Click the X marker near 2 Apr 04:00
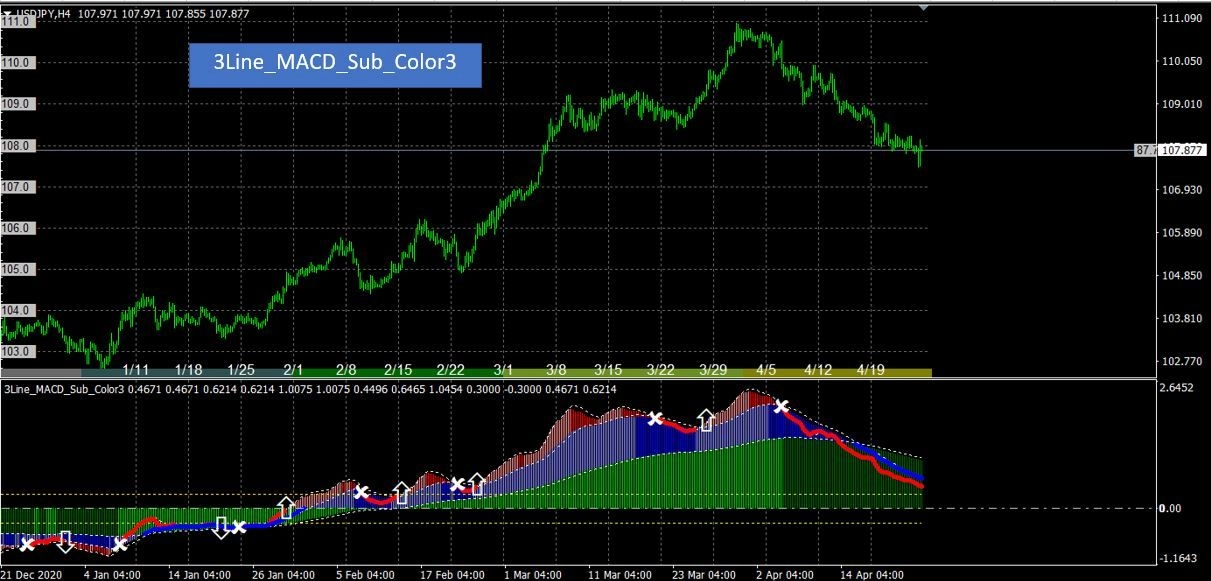1211x581 pixels. pos(781,406)
